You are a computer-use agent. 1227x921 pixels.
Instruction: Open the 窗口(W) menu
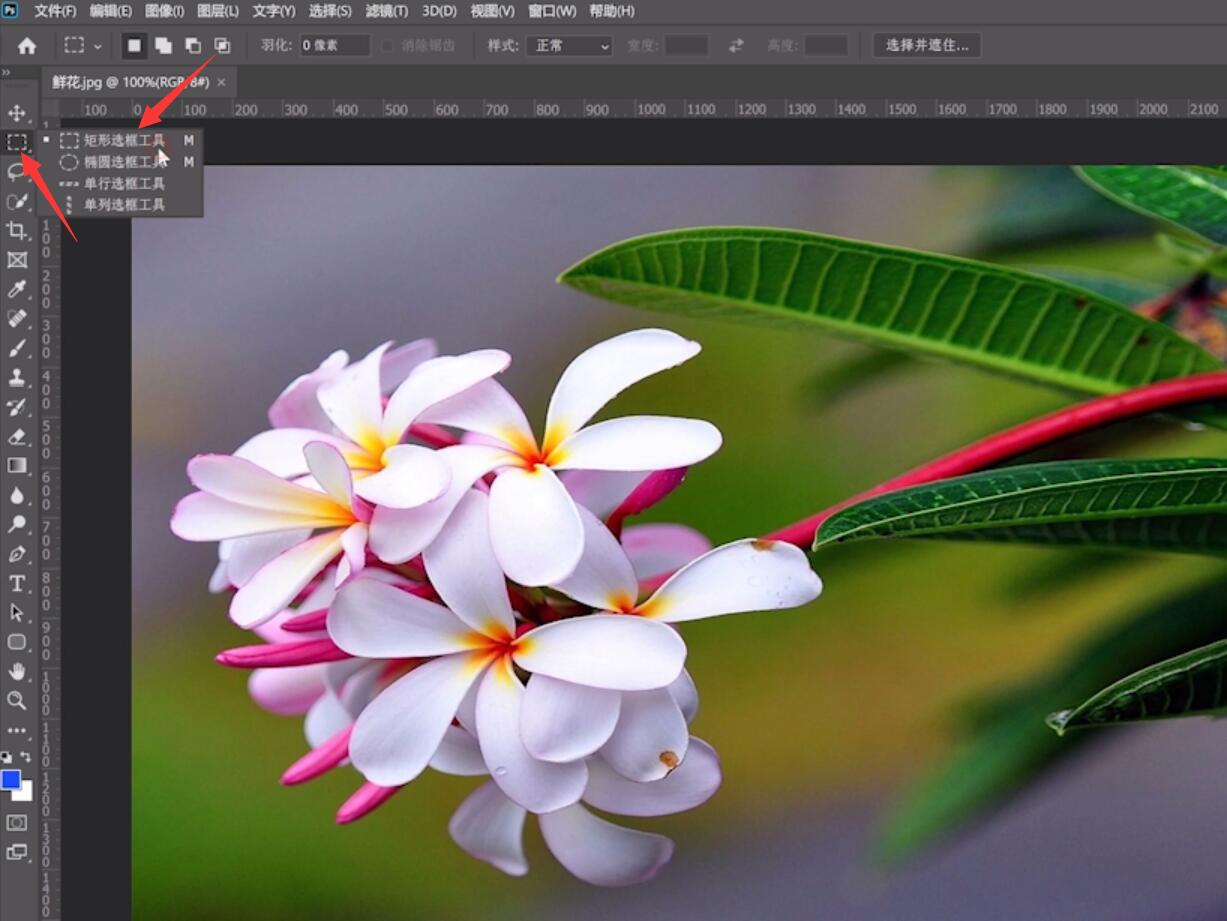pyautogui.click(x=552, y=11)
